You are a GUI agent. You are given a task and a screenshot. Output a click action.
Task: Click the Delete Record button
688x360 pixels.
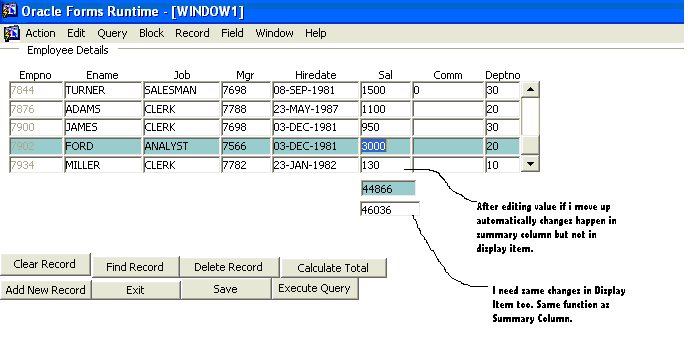tap(229, 267)
